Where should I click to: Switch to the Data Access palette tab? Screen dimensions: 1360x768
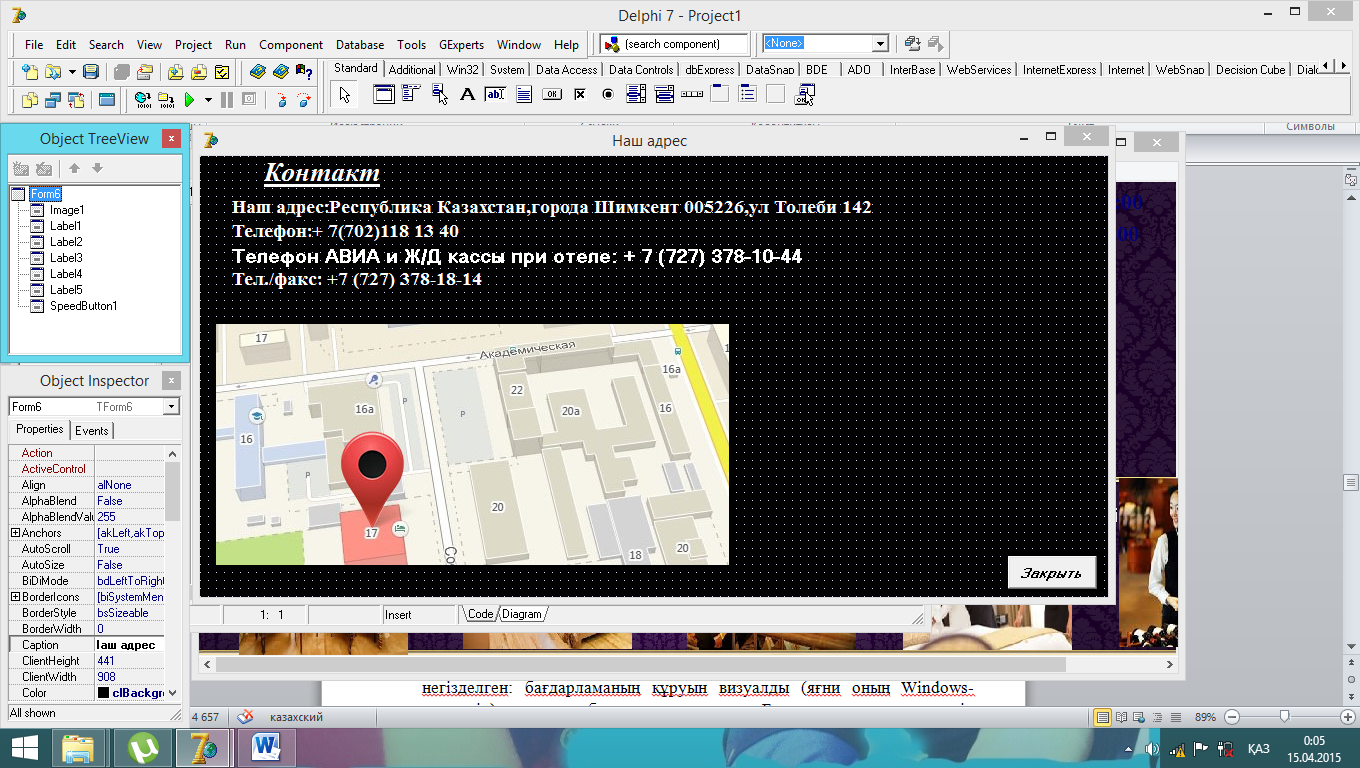[566, 70]
